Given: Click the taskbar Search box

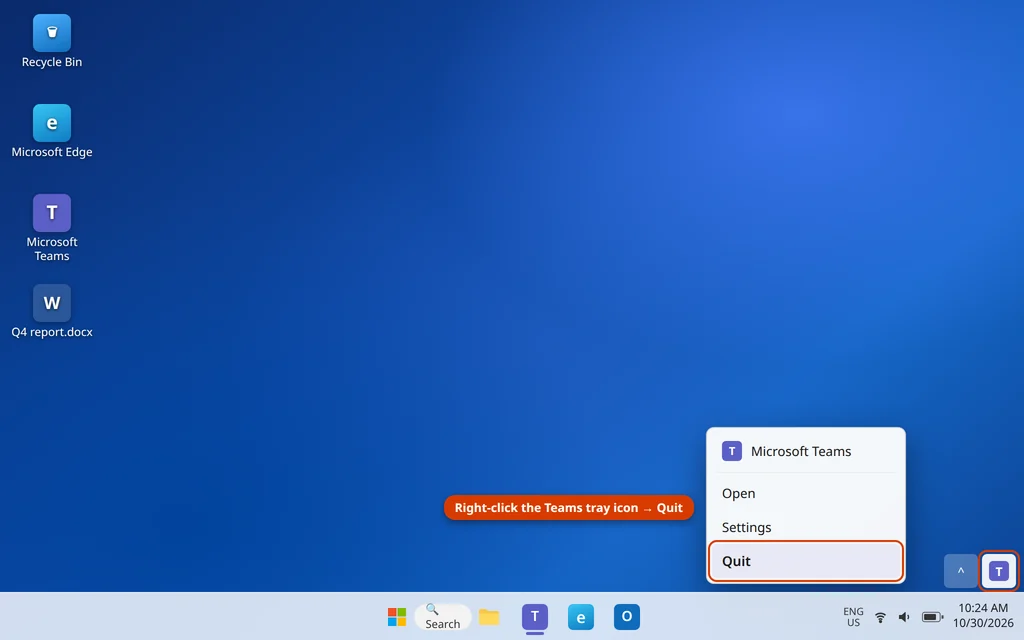Looking at the screenshot, I should click(x=443, y=616).
